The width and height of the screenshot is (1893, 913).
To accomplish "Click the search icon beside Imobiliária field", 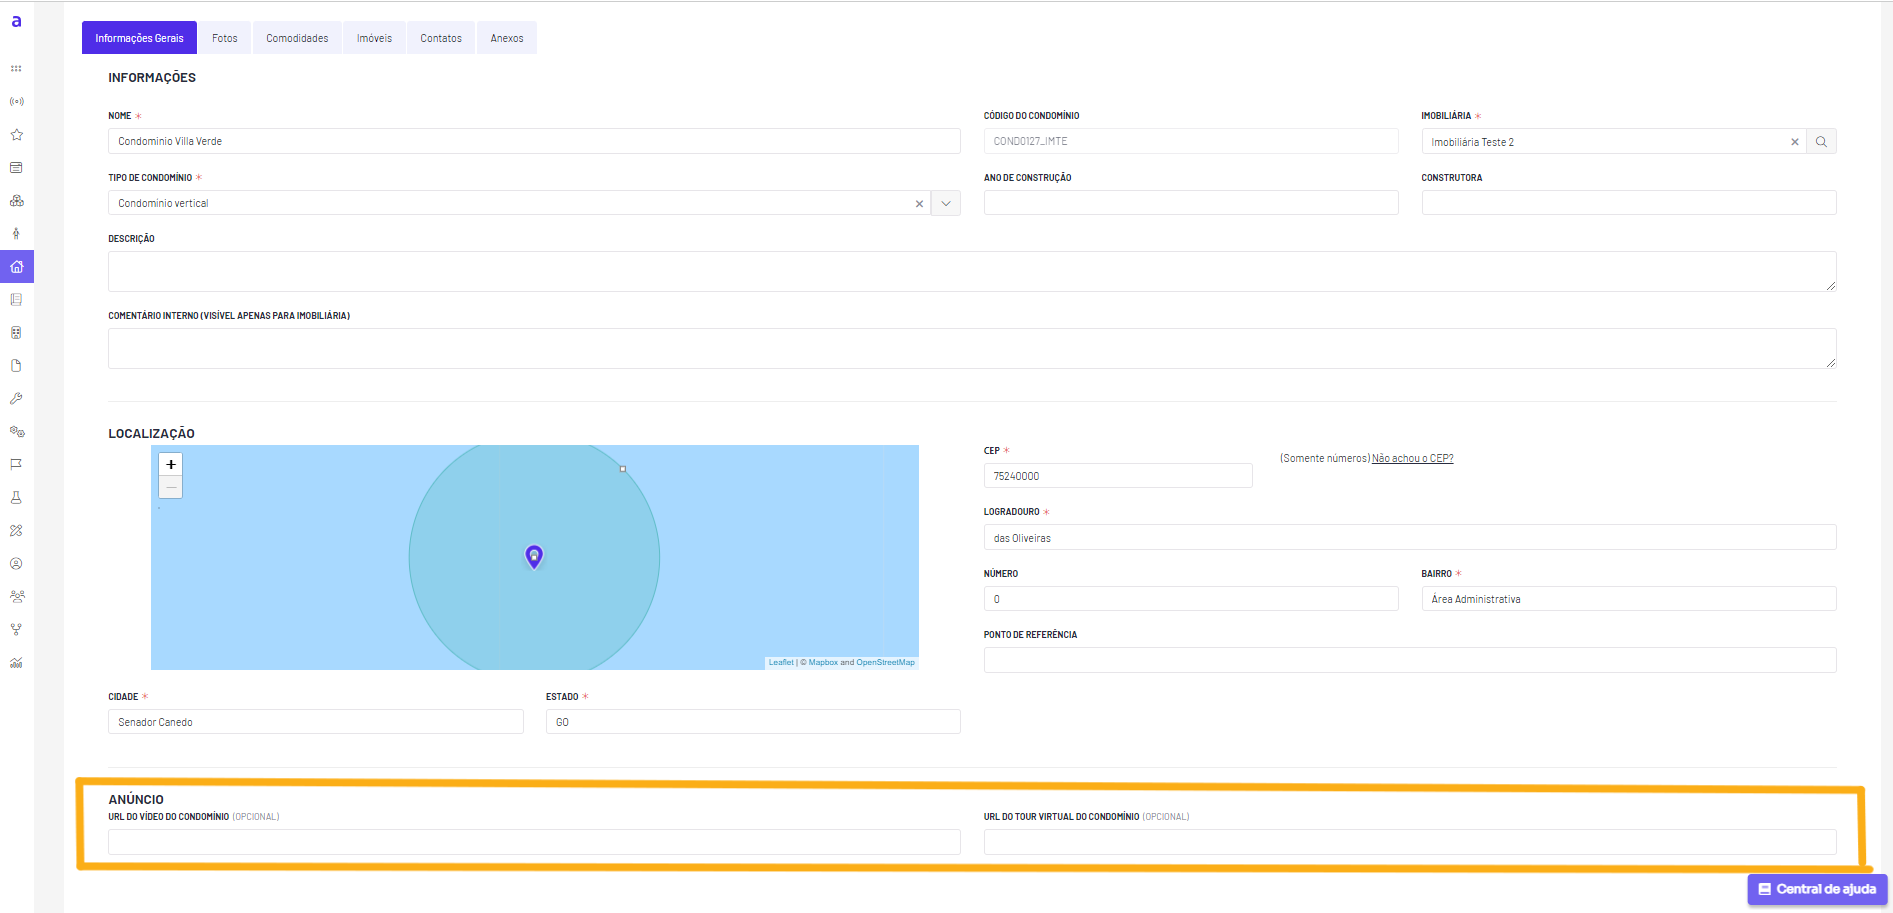I will click(1822, 142).
